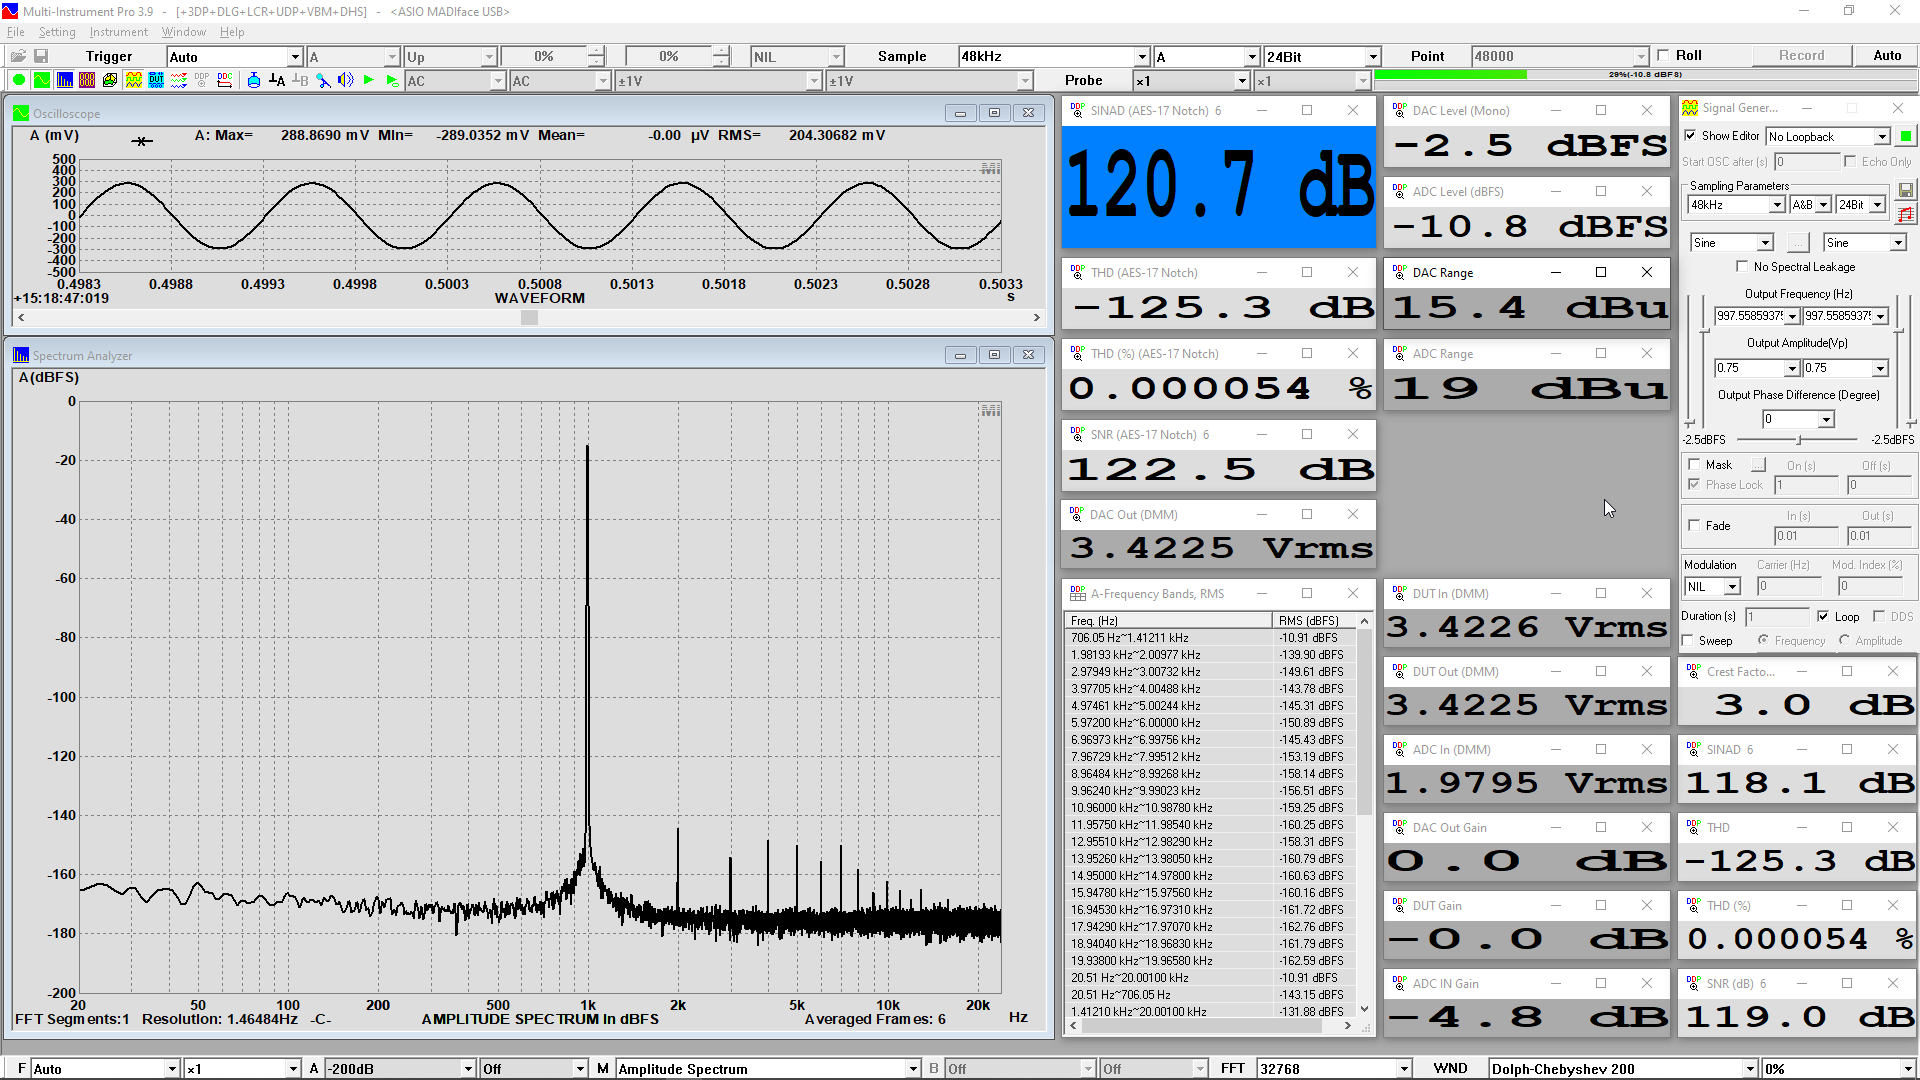The height and width of the screenshot is (1080, 1920).
Task: Toggle the Signal Generator toolbar icon
Action: tap(134, 80)
